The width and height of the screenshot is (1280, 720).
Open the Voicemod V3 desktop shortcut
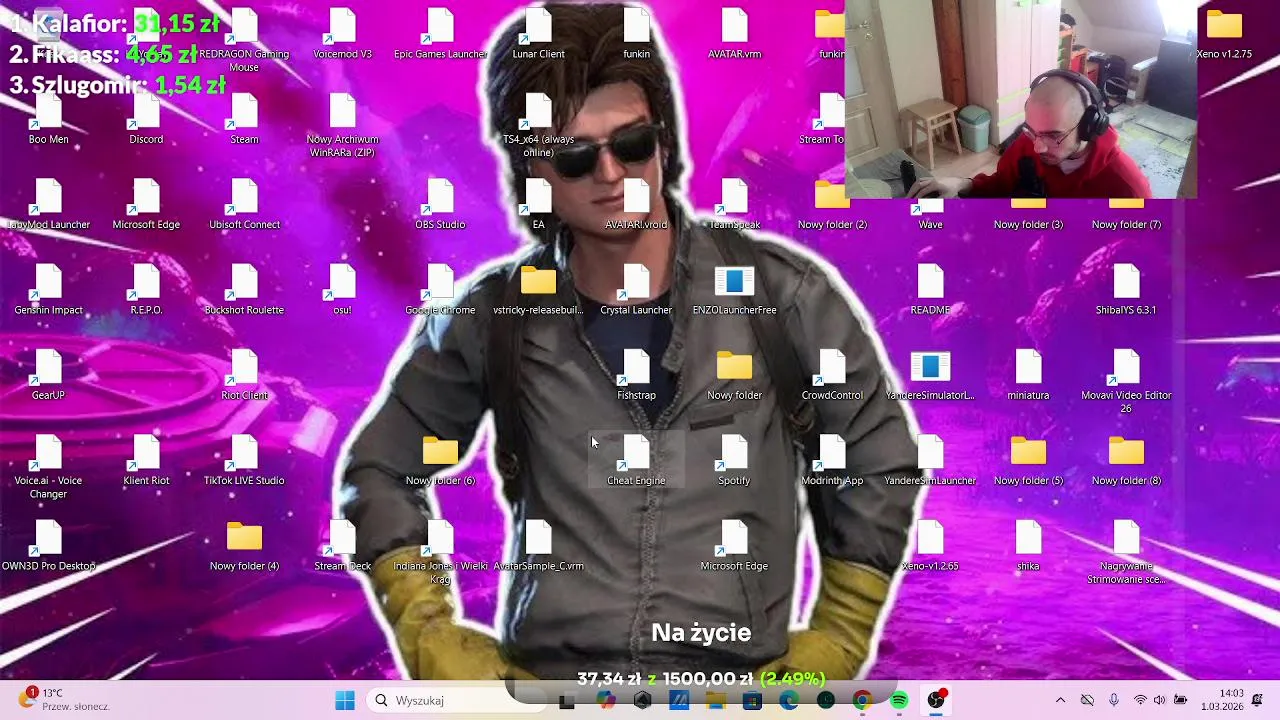point(342,36)
